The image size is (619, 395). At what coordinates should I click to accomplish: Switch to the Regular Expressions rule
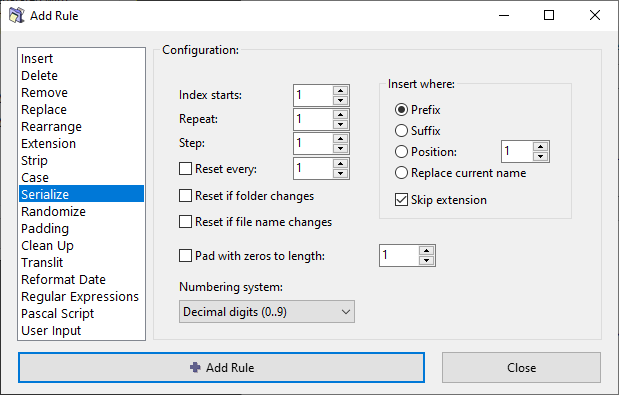tap(81, 296)
